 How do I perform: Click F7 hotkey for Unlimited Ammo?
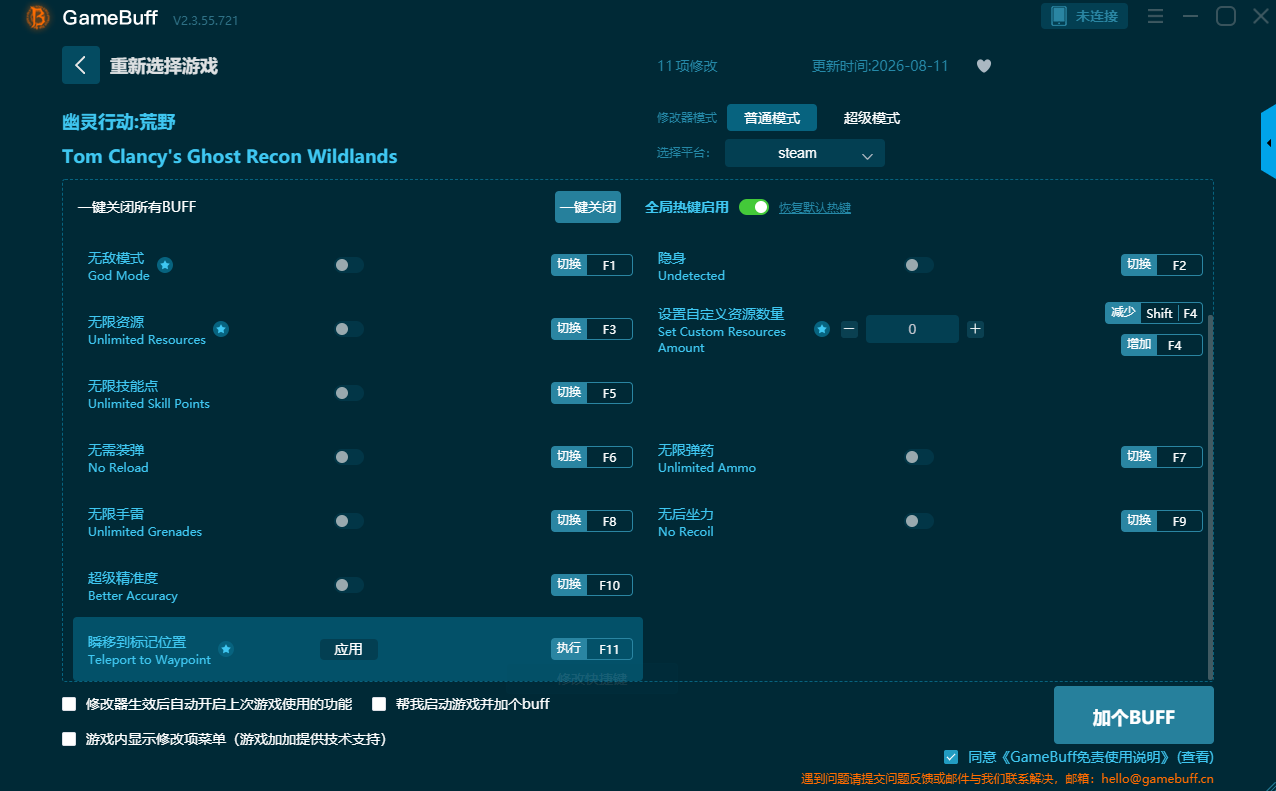(x=1162, y=457)
